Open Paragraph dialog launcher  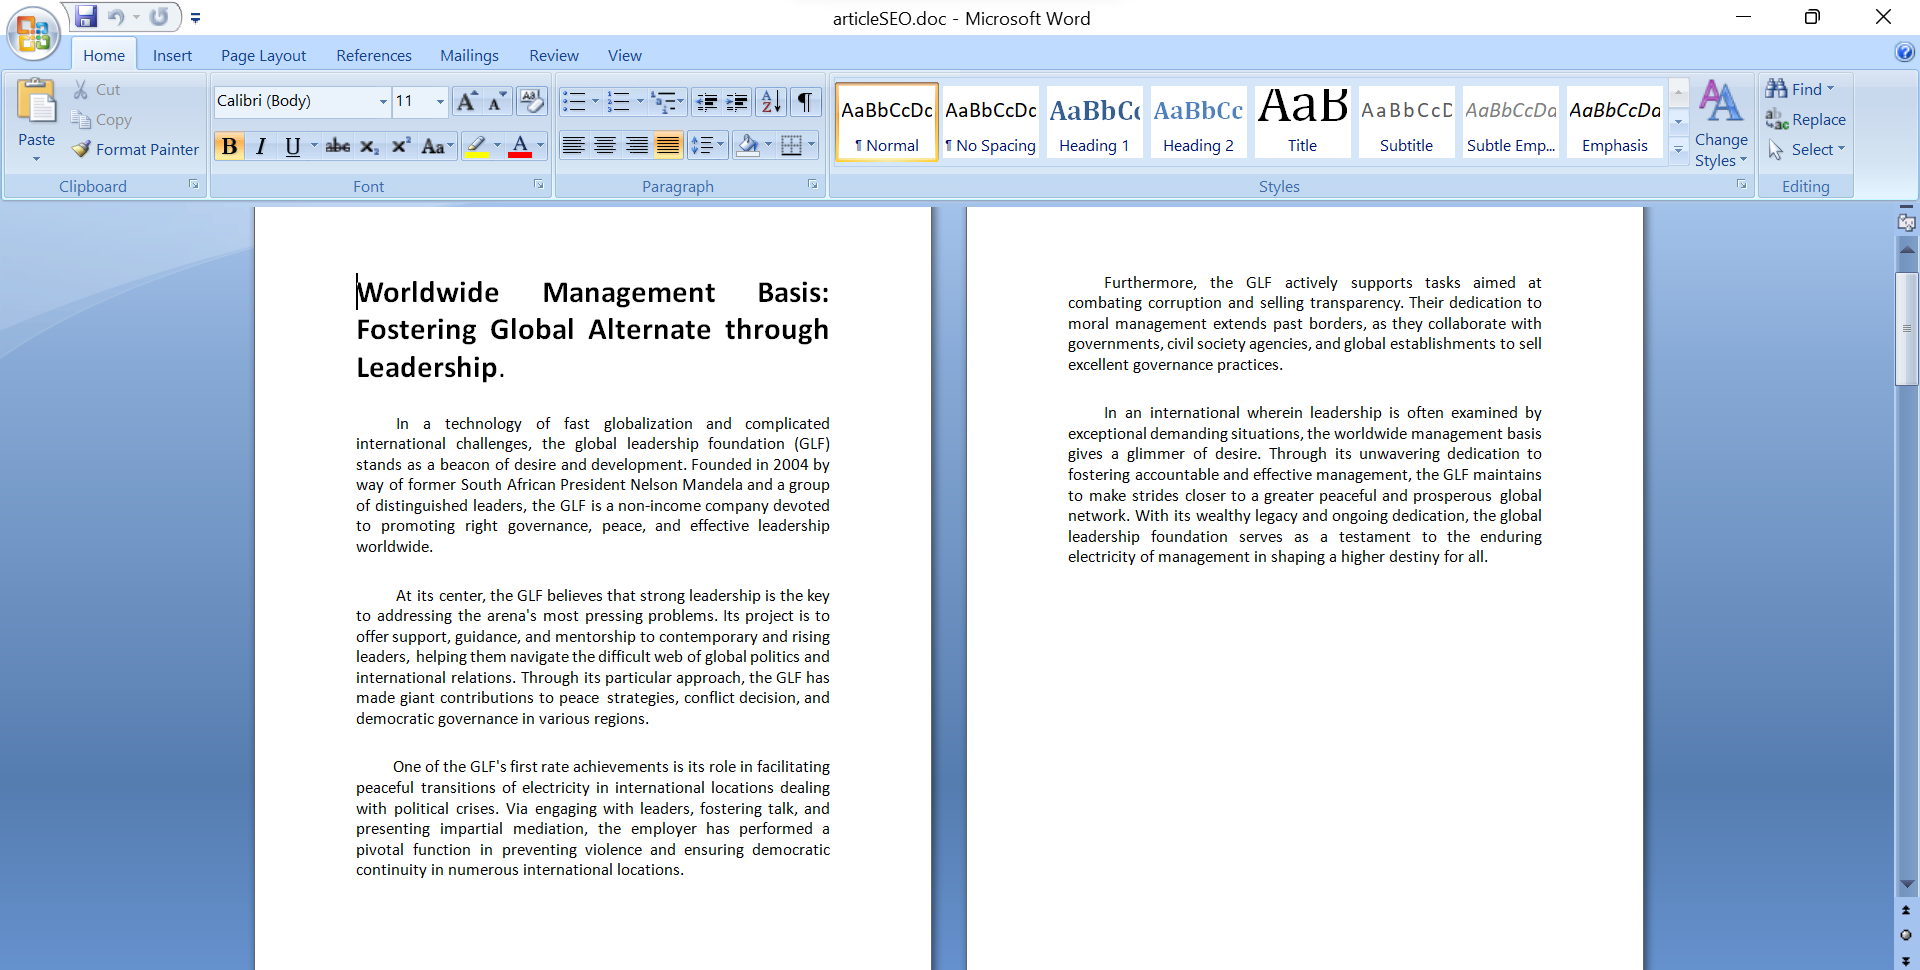(x=813, y=185)
